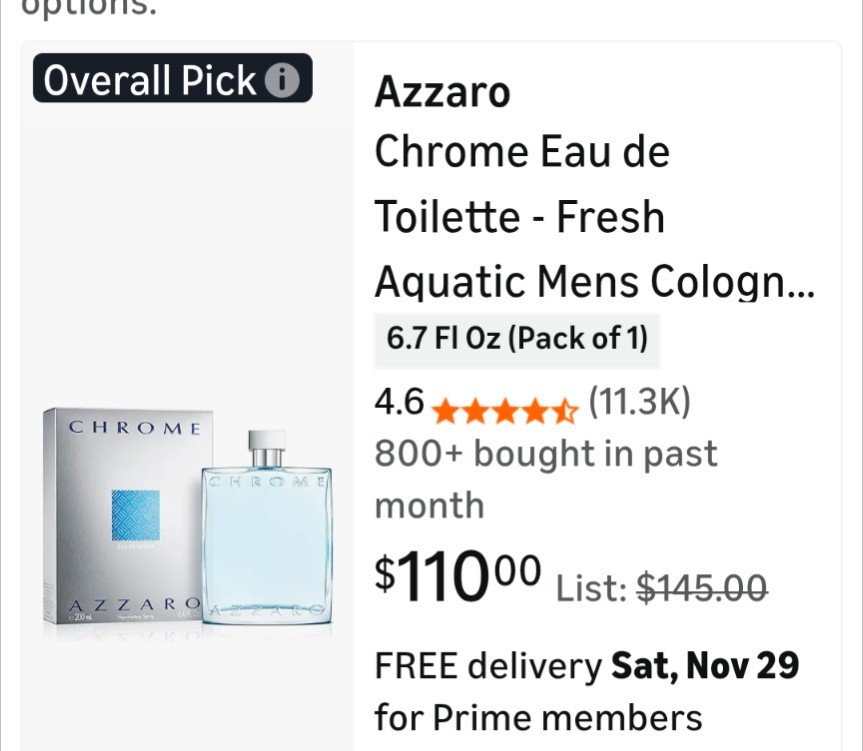Click the silver Chrome box in product image
Viewport: 863px width, 751px height.
[x=127, y=515]
